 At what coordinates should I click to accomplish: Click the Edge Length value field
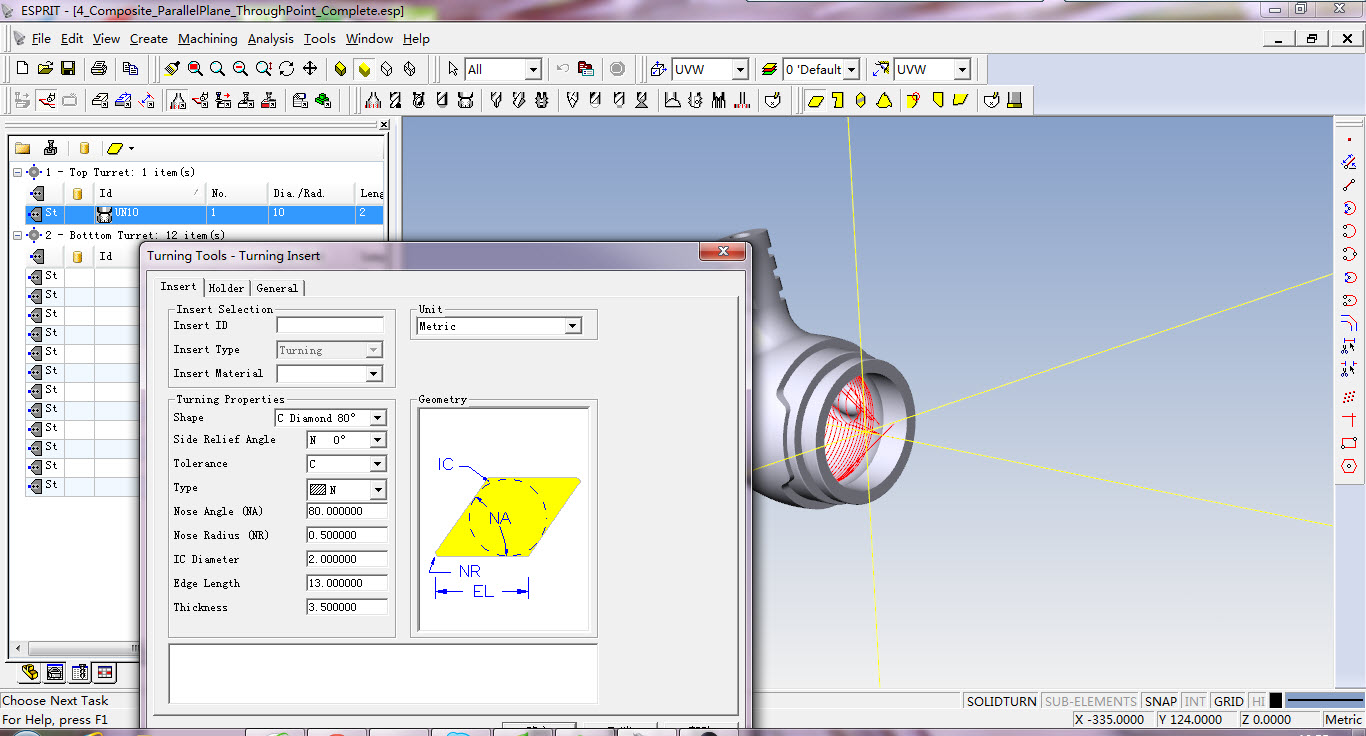[x=347, y=583]
